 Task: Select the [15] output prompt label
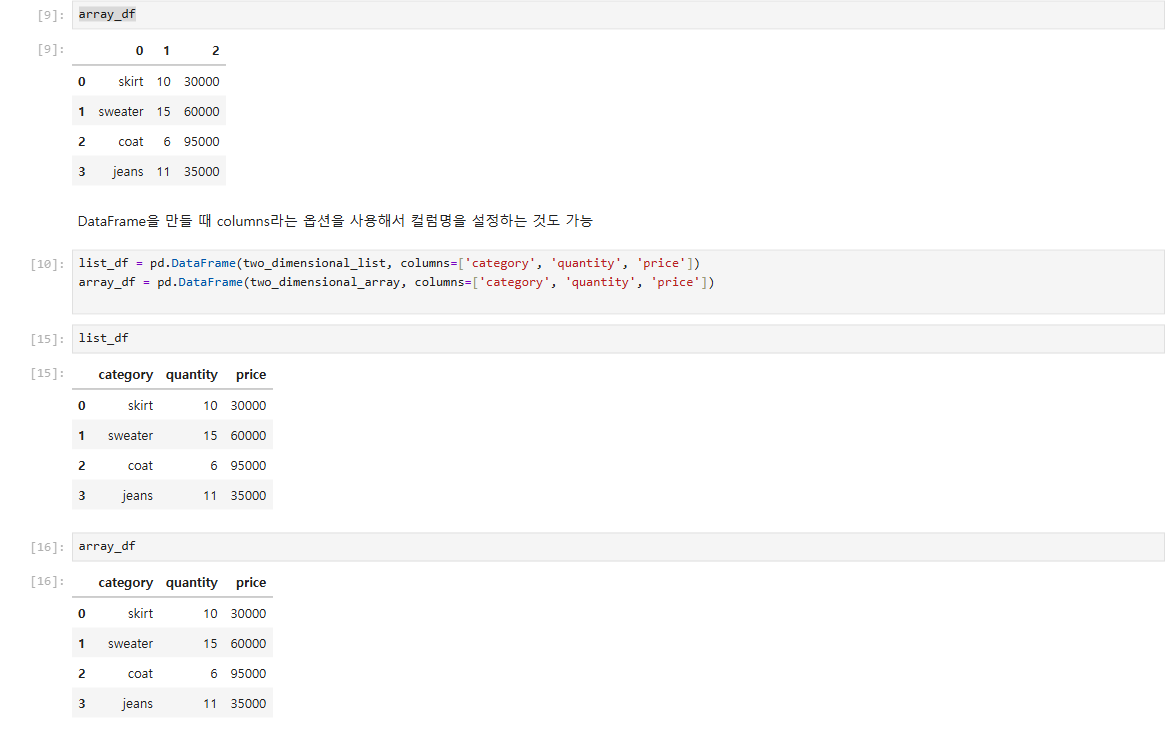coord(47,373)
